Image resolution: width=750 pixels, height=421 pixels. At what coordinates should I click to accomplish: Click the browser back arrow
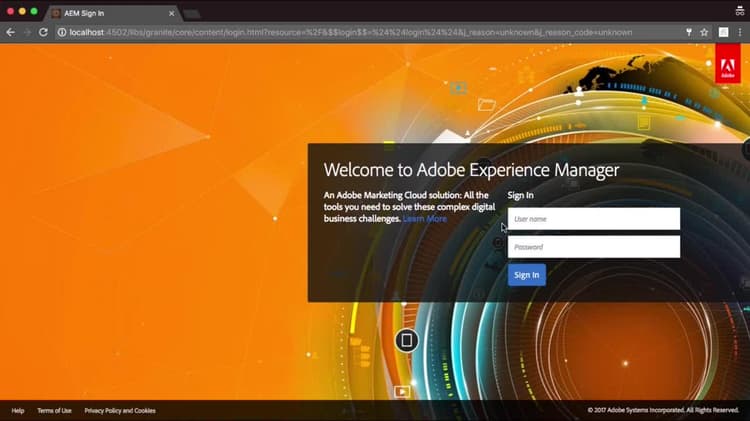coord(11,32)
